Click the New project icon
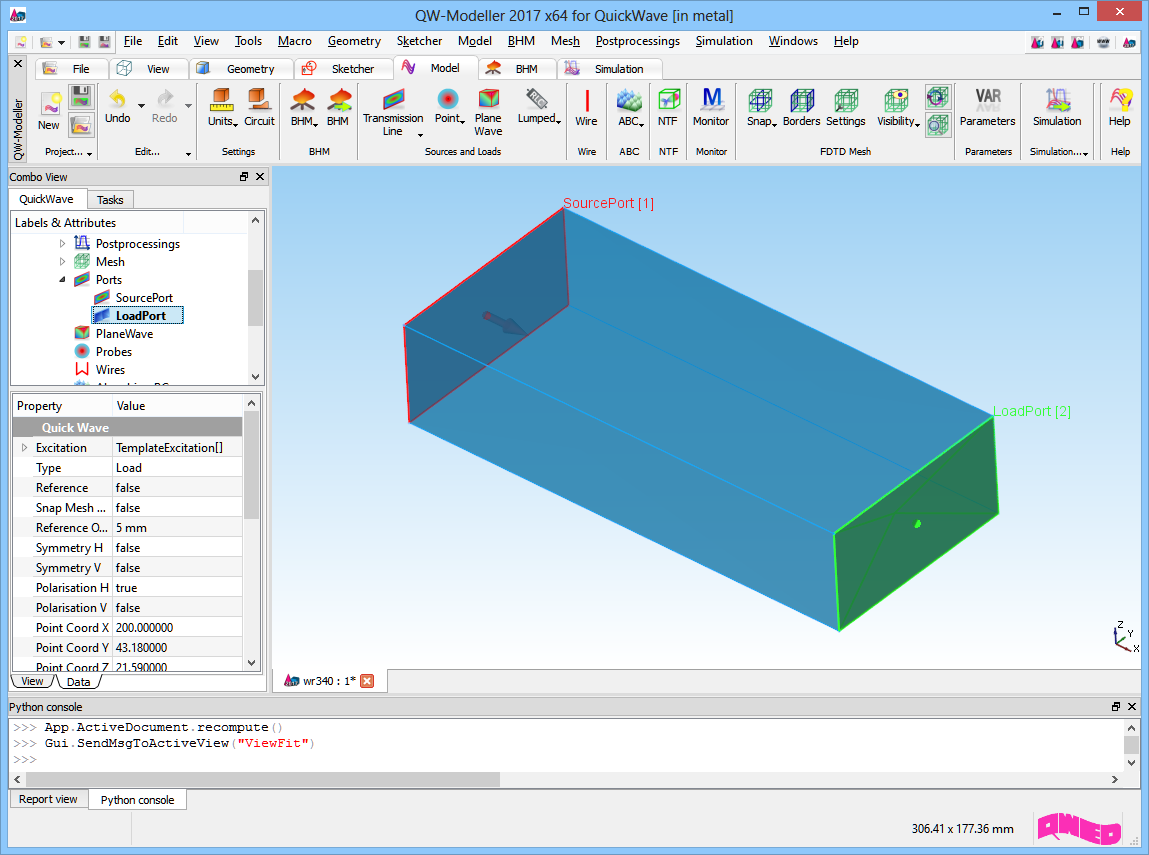Screen dimensions: 1149x855 (x=49, y=110)
